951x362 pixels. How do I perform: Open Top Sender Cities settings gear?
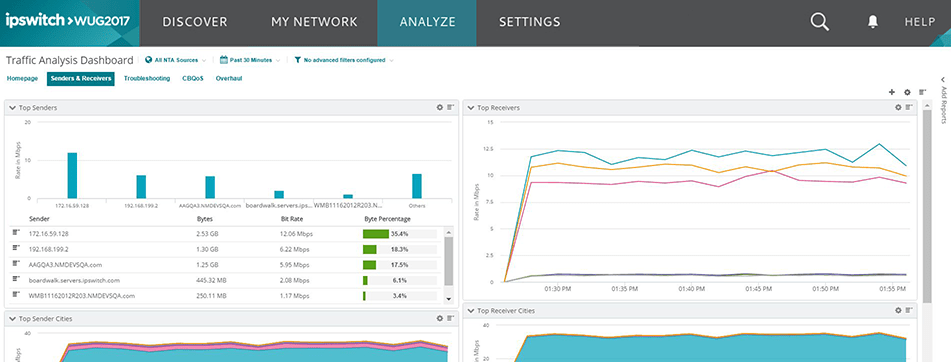440,318
